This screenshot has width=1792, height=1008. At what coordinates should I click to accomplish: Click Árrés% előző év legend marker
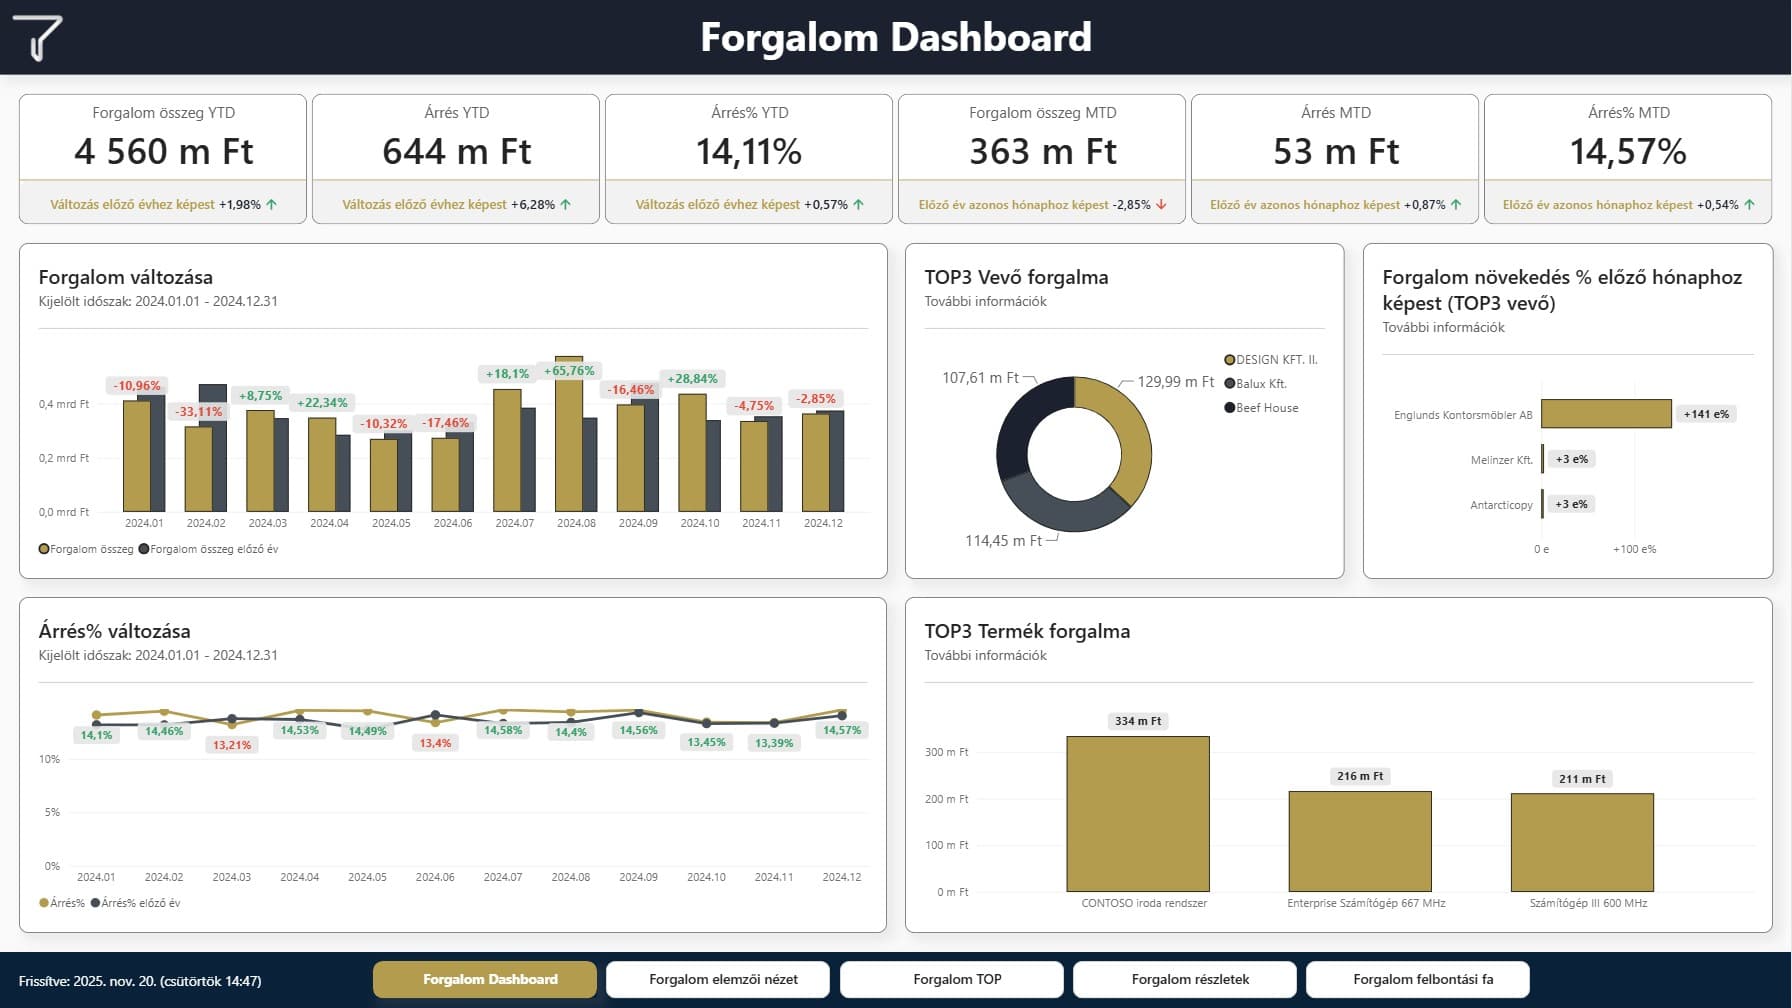tap(96, 903)
